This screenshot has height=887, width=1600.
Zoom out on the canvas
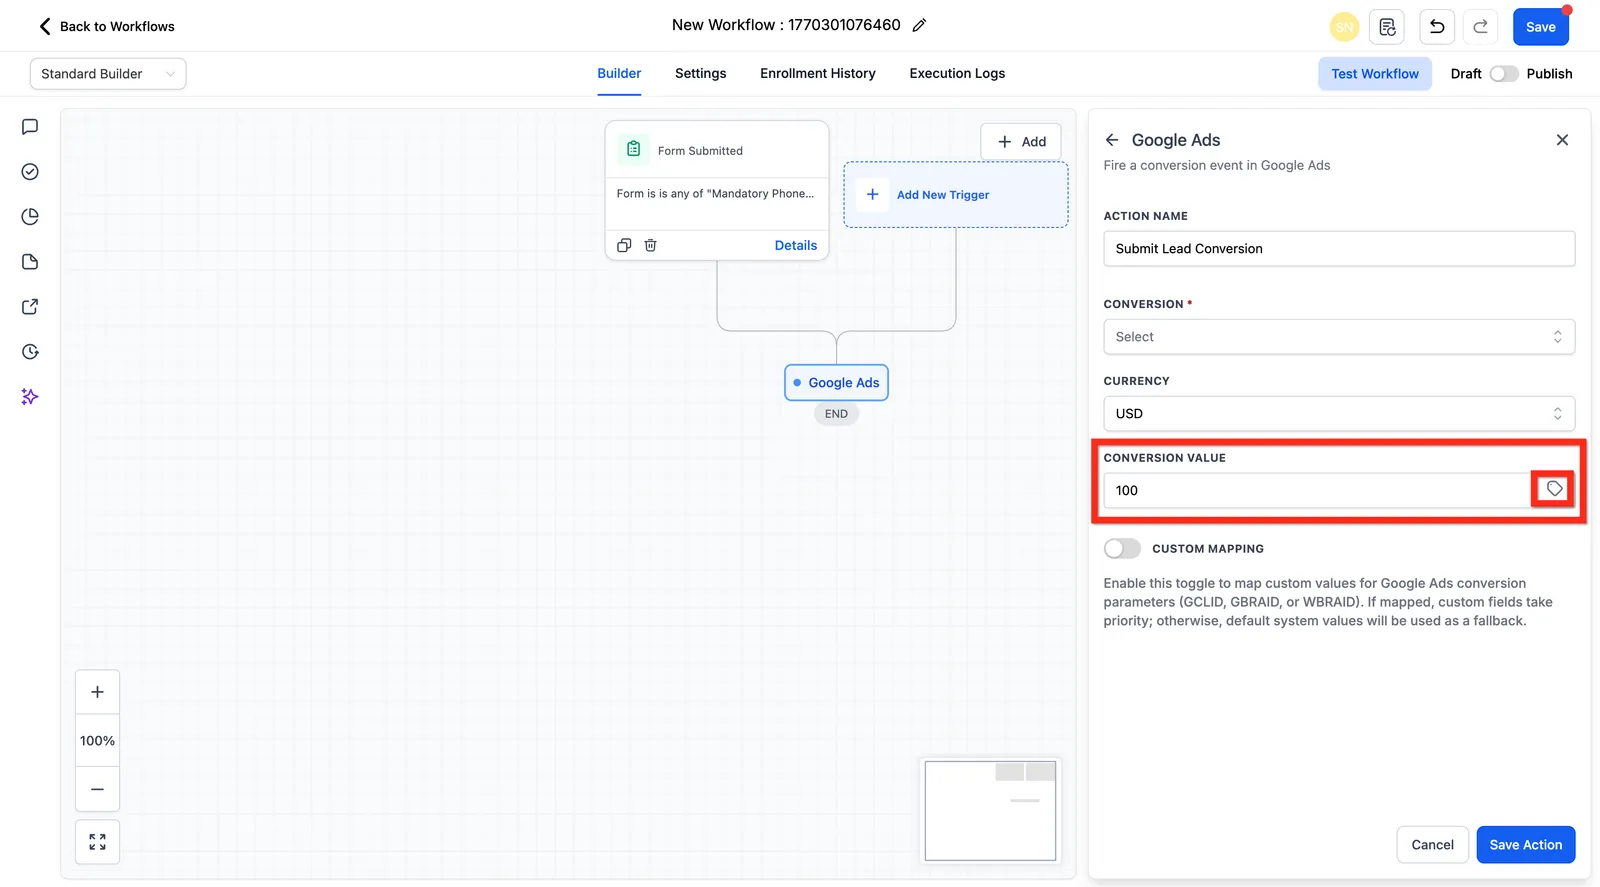[x=97, y=789]
